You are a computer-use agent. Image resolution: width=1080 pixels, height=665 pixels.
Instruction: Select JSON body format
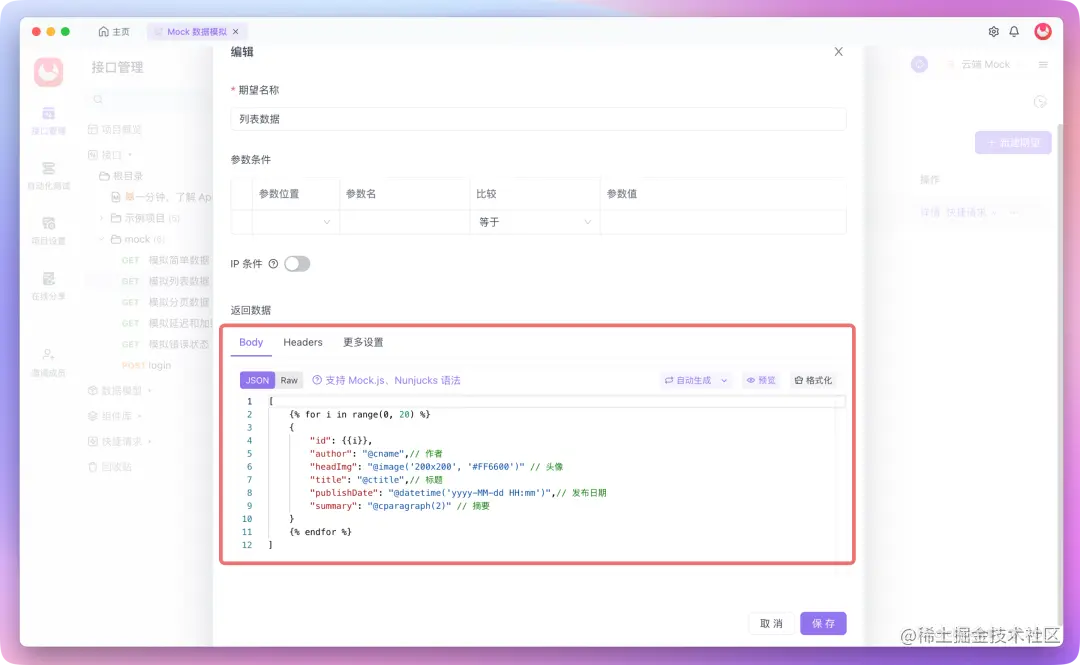click(257, 380)
